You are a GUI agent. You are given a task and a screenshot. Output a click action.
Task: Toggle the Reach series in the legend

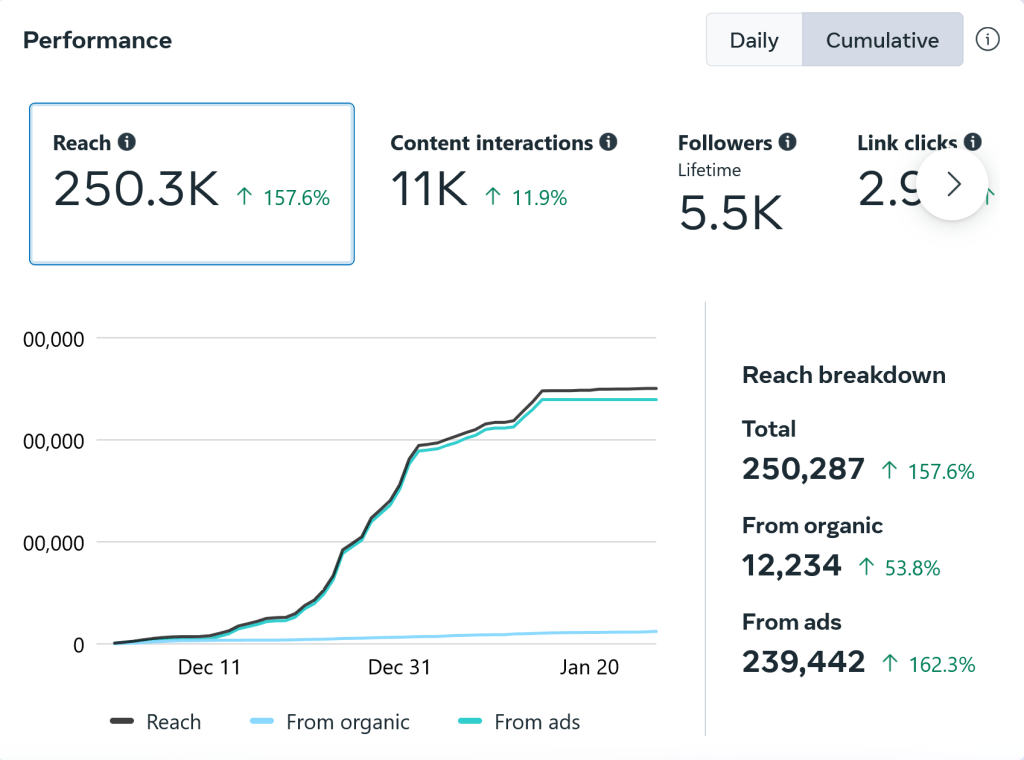pos(155,722)
